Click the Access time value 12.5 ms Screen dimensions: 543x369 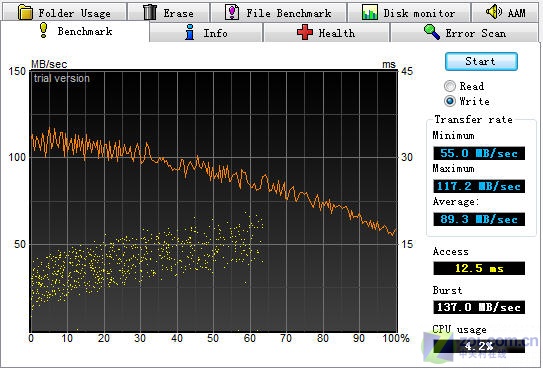[479, 268]
